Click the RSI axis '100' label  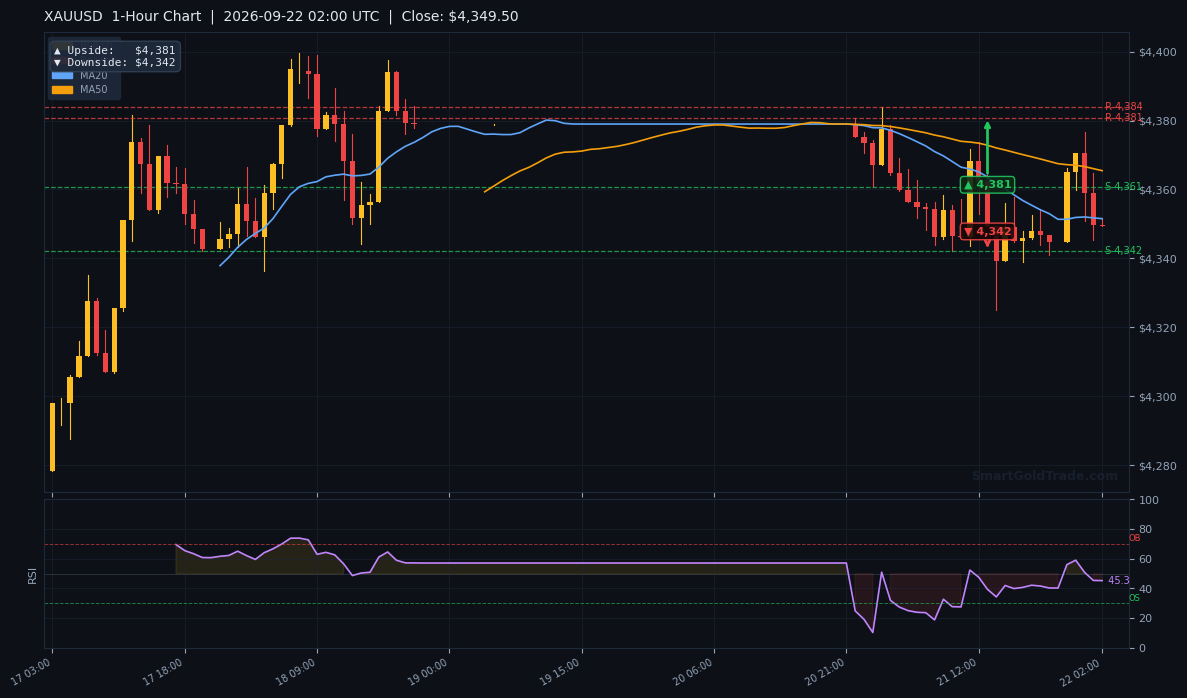[1148, 500]
